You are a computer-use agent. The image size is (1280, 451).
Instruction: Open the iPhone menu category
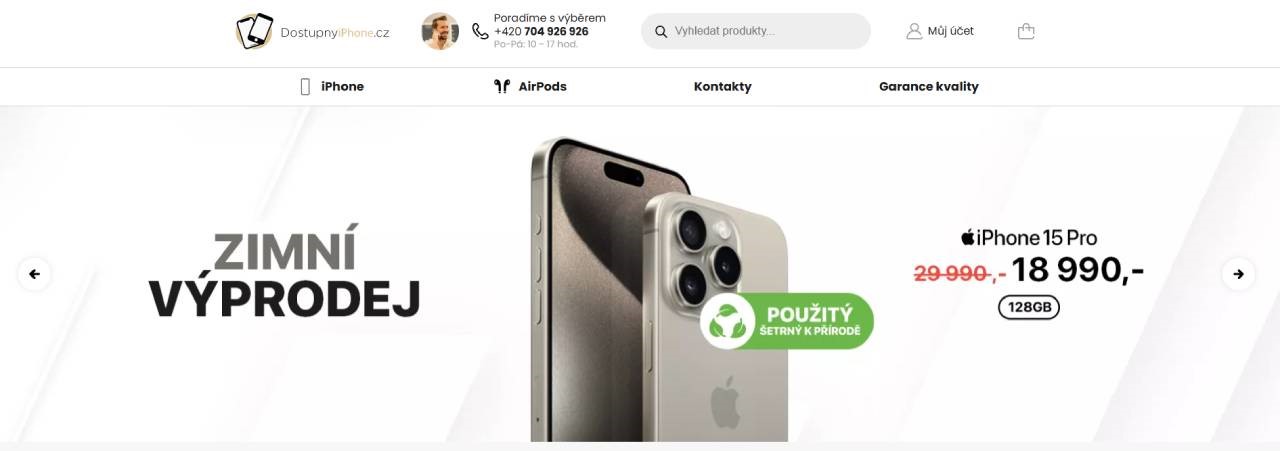pos(342,87)
